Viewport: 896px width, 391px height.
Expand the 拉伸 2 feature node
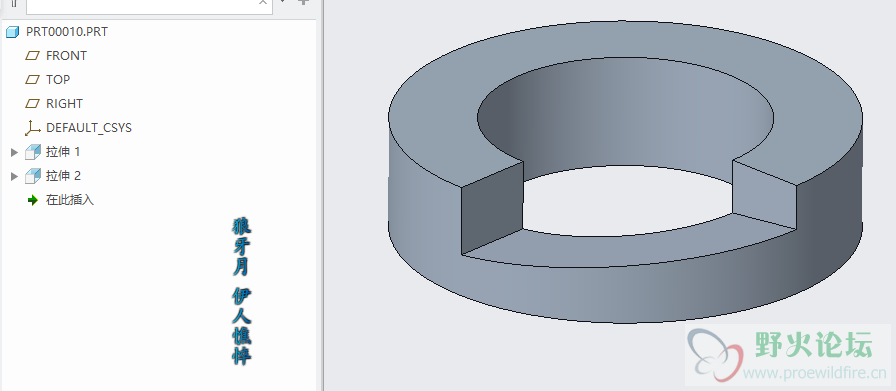[15, 176]
